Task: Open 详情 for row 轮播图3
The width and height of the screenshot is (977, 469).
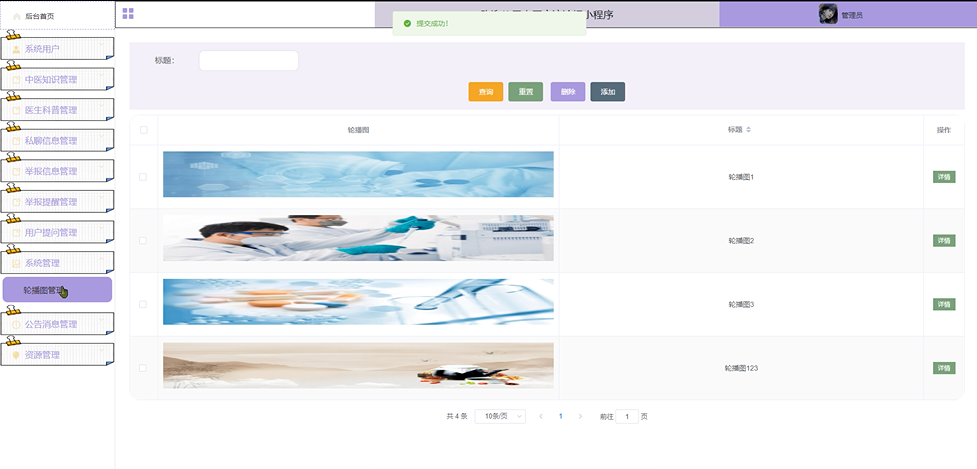Action: 944,305
